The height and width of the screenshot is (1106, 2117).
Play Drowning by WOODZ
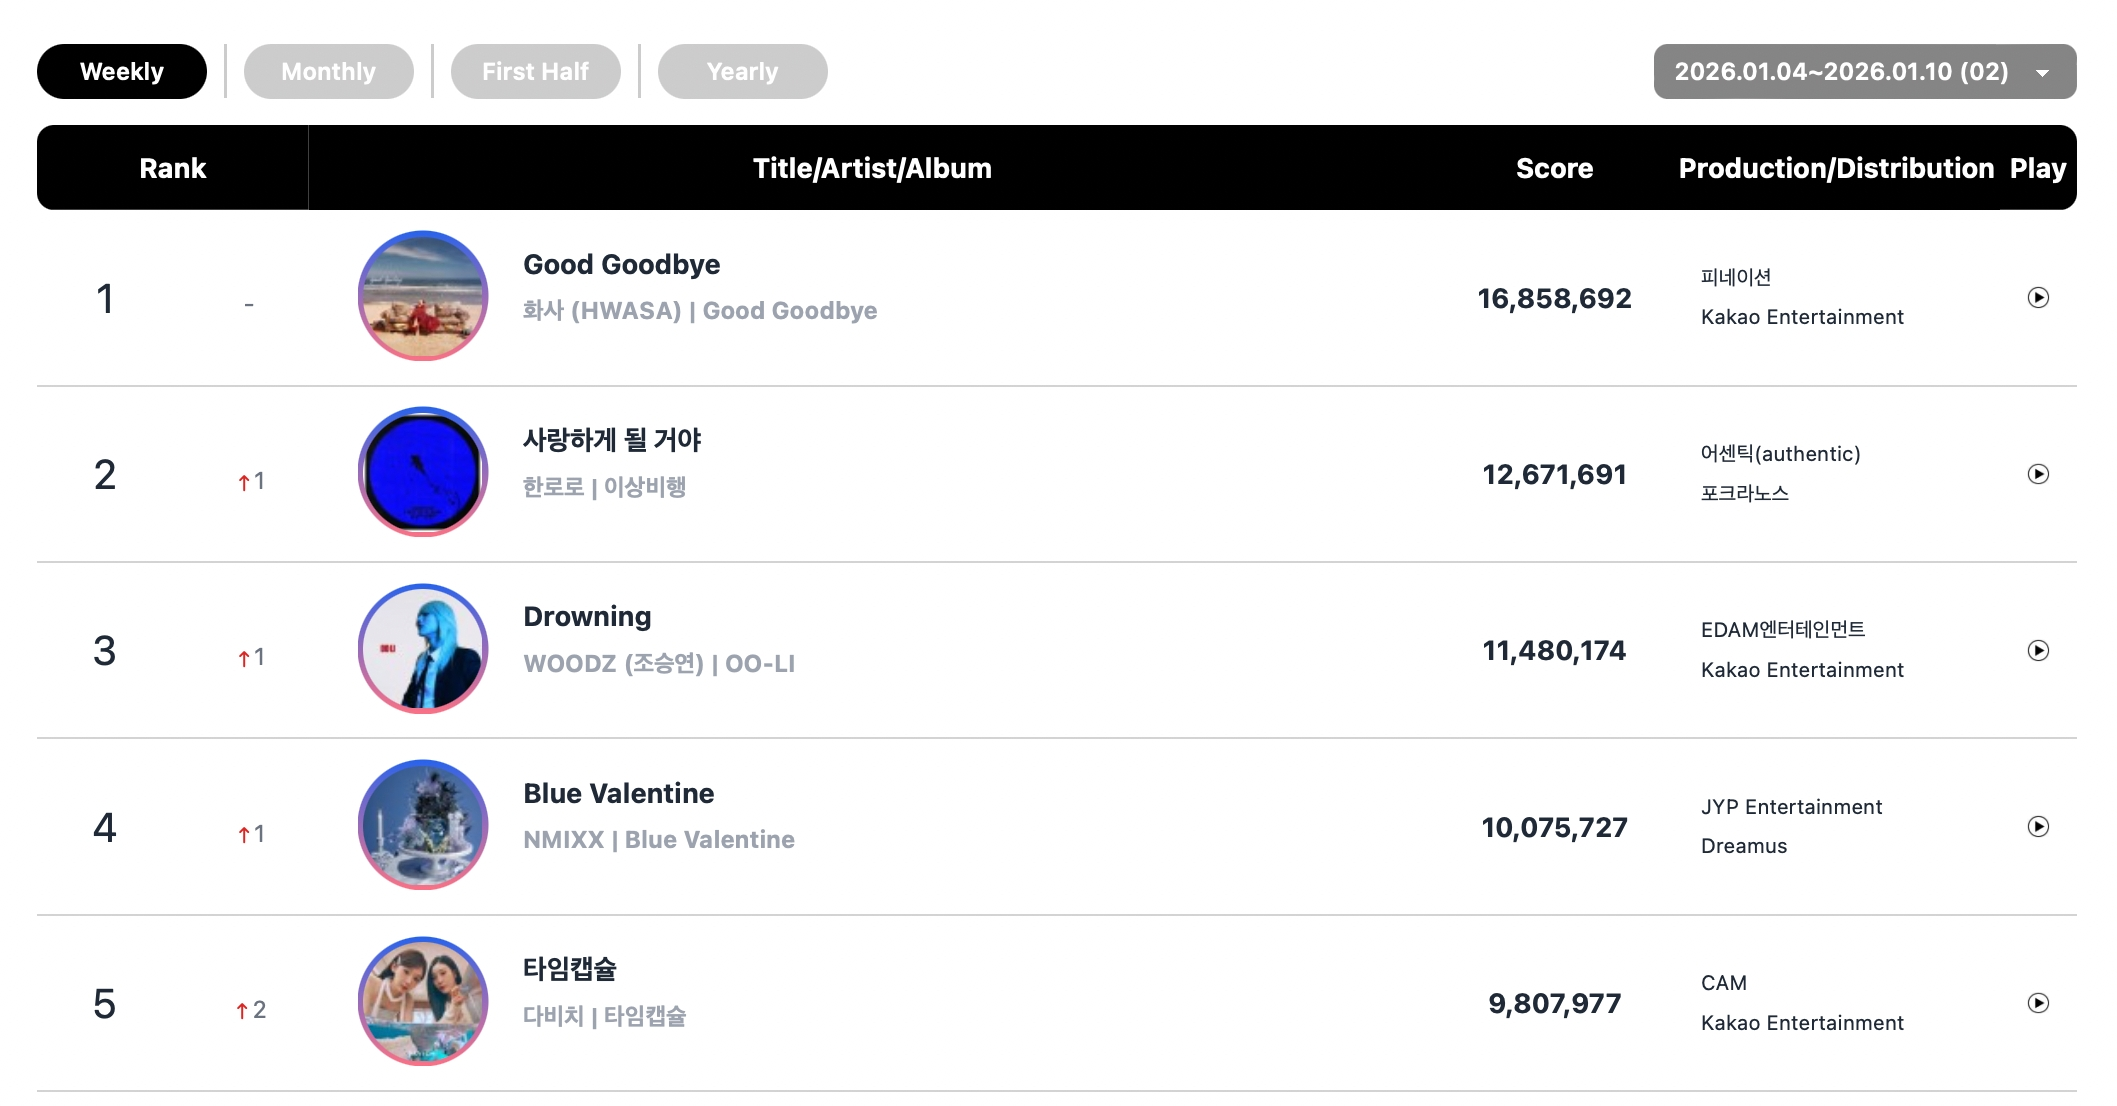coord(2037,651)
